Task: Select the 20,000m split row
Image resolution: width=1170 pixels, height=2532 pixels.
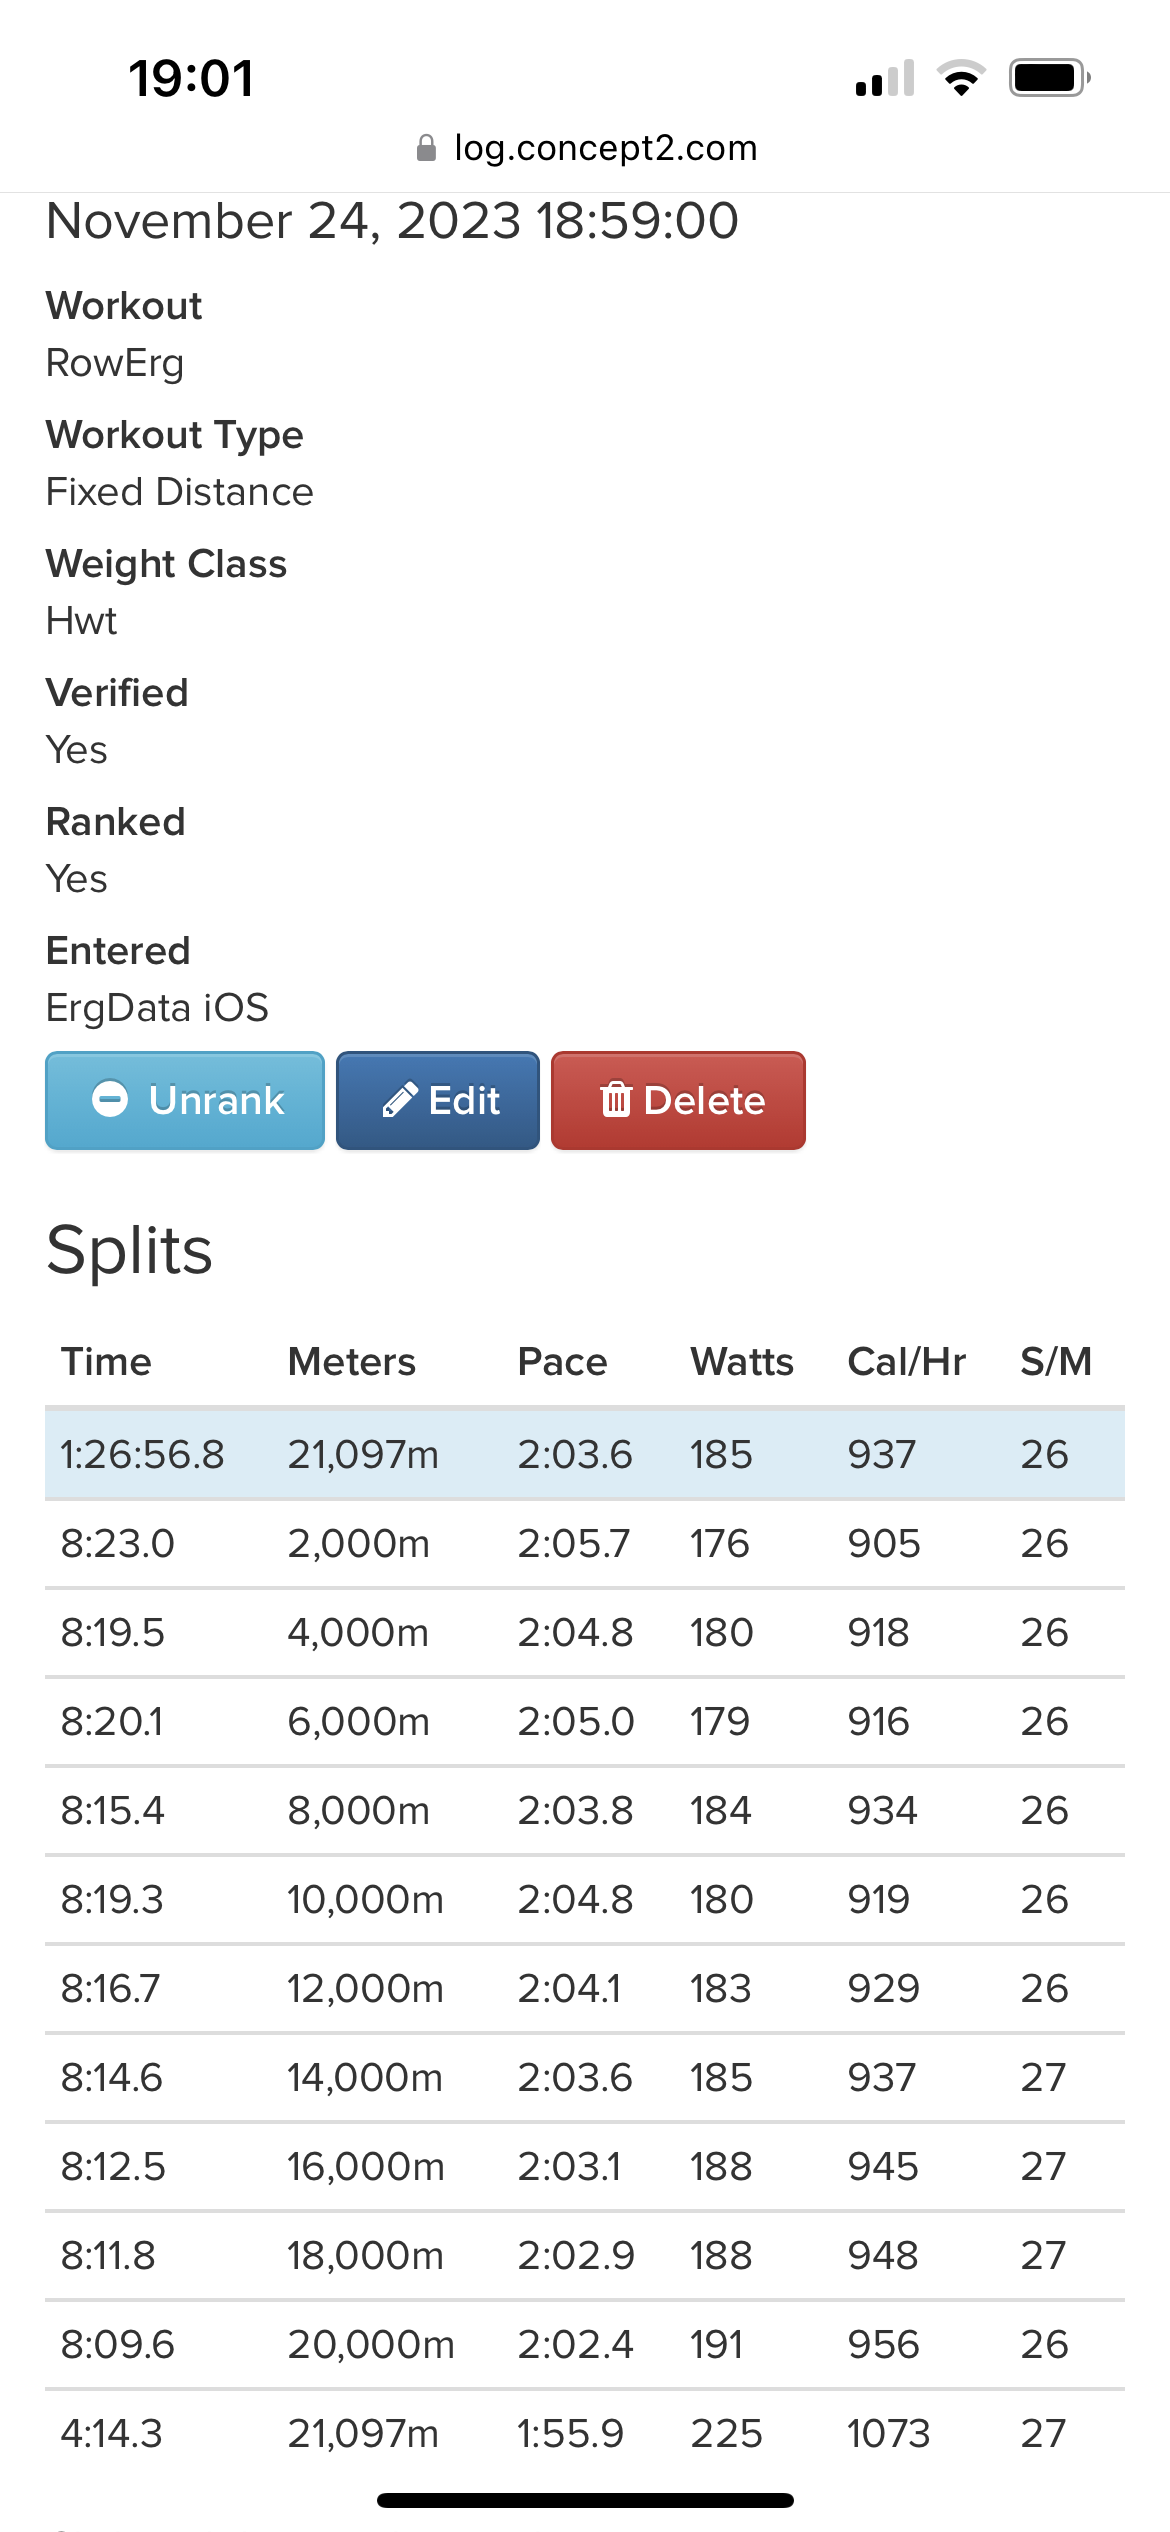Action: coord(585,2344)
